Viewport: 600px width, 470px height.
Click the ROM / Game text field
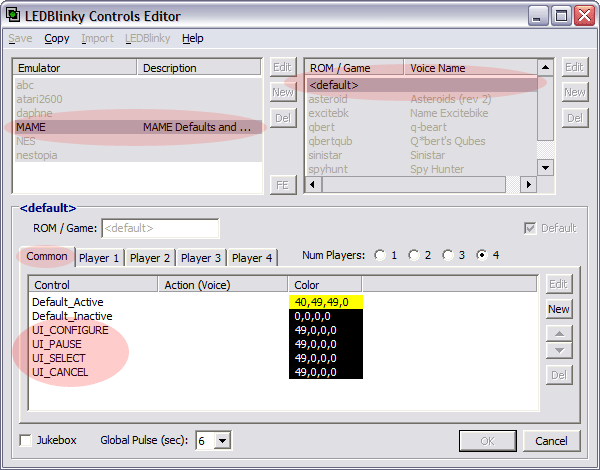[x=160, y=228]
